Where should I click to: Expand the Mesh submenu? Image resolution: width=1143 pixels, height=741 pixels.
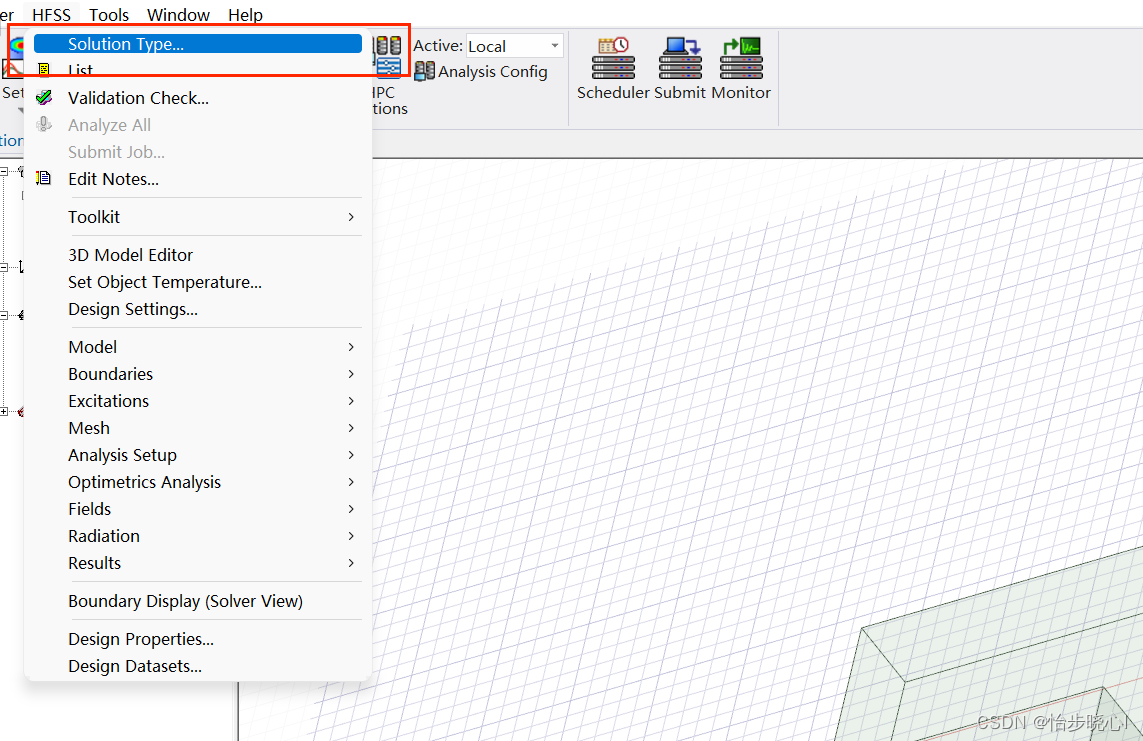coord(198,428)
